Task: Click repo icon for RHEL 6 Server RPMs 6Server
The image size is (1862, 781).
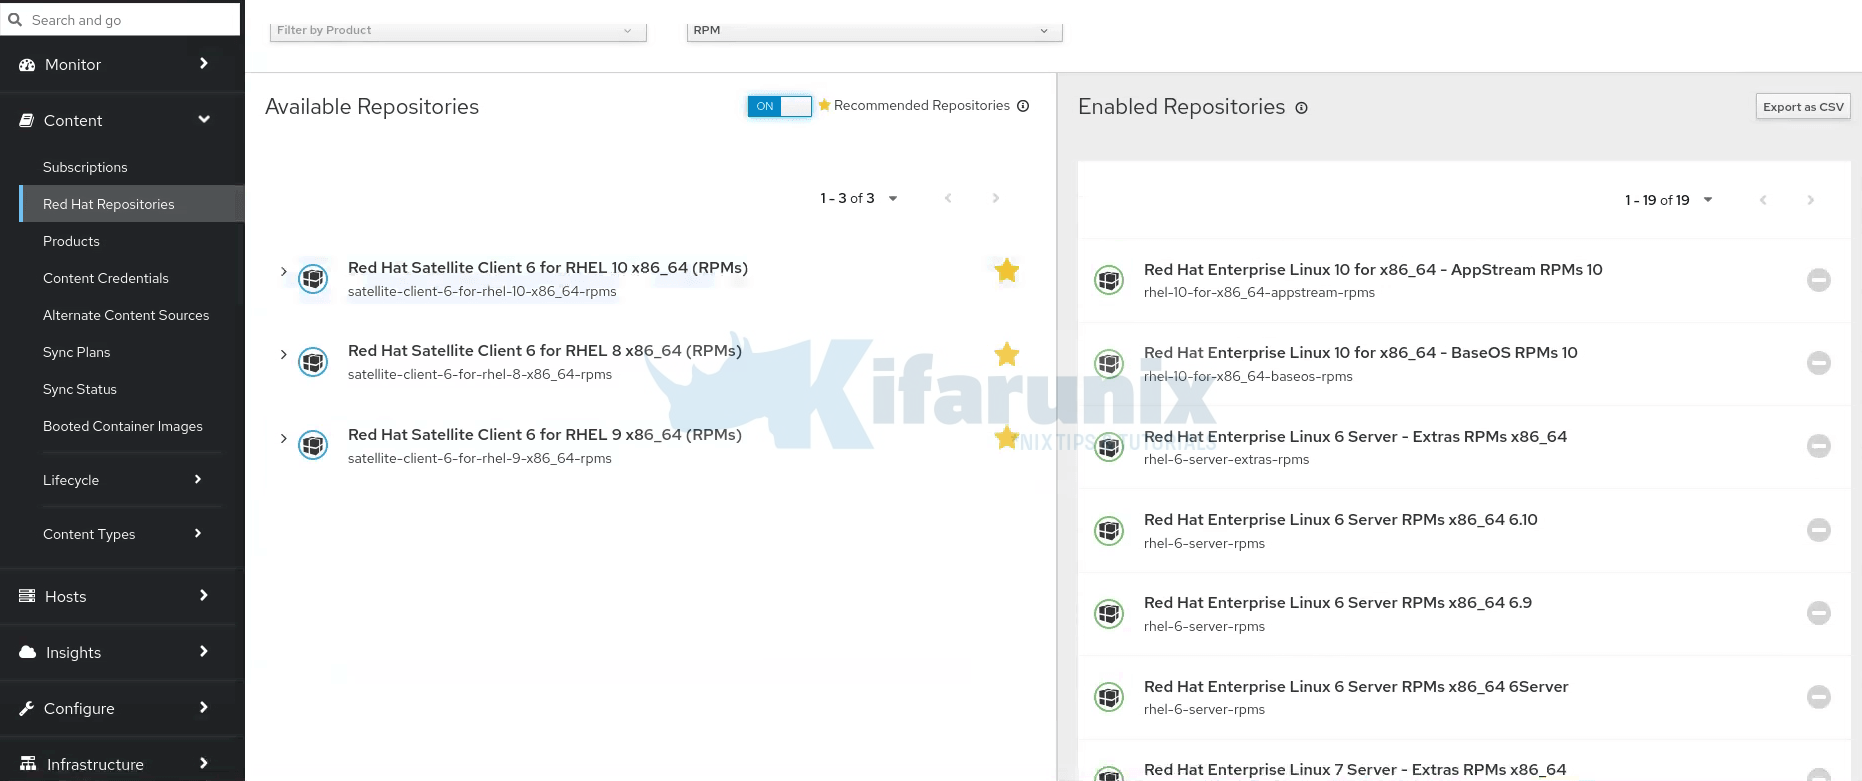Action: pos(1109,697)
